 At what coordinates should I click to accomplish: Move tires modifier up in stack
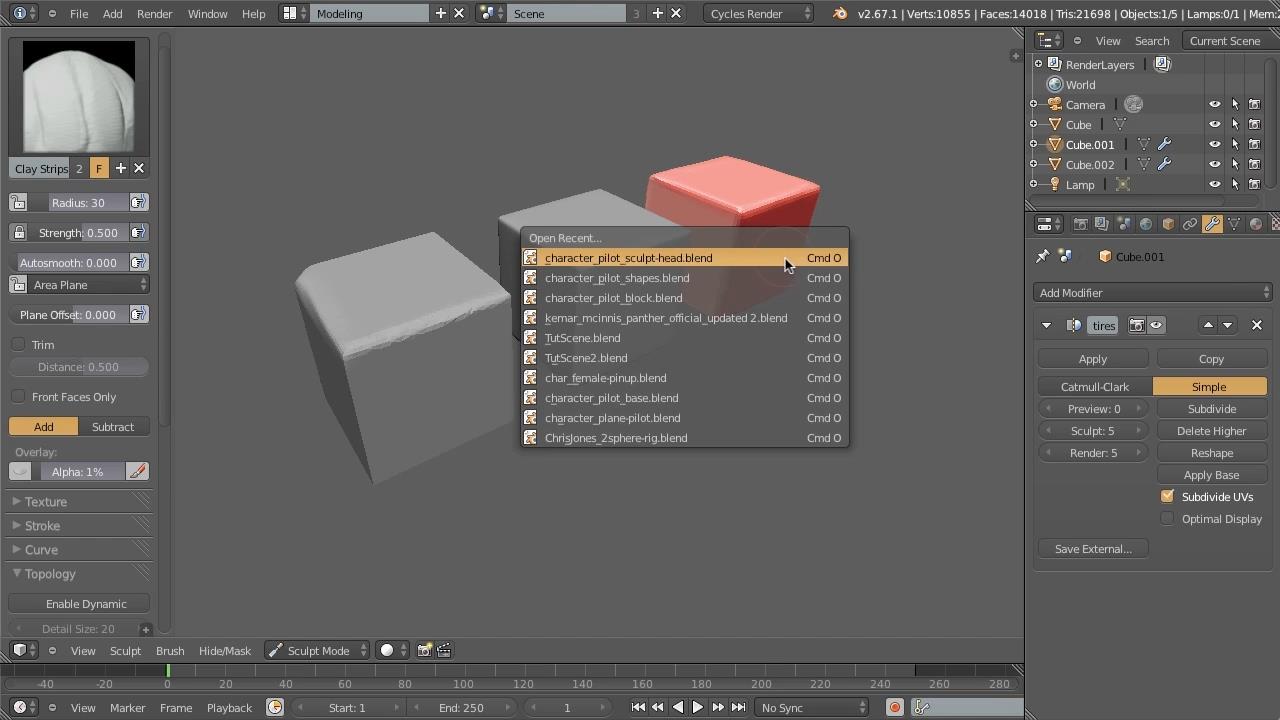[x=1208, y=325]
